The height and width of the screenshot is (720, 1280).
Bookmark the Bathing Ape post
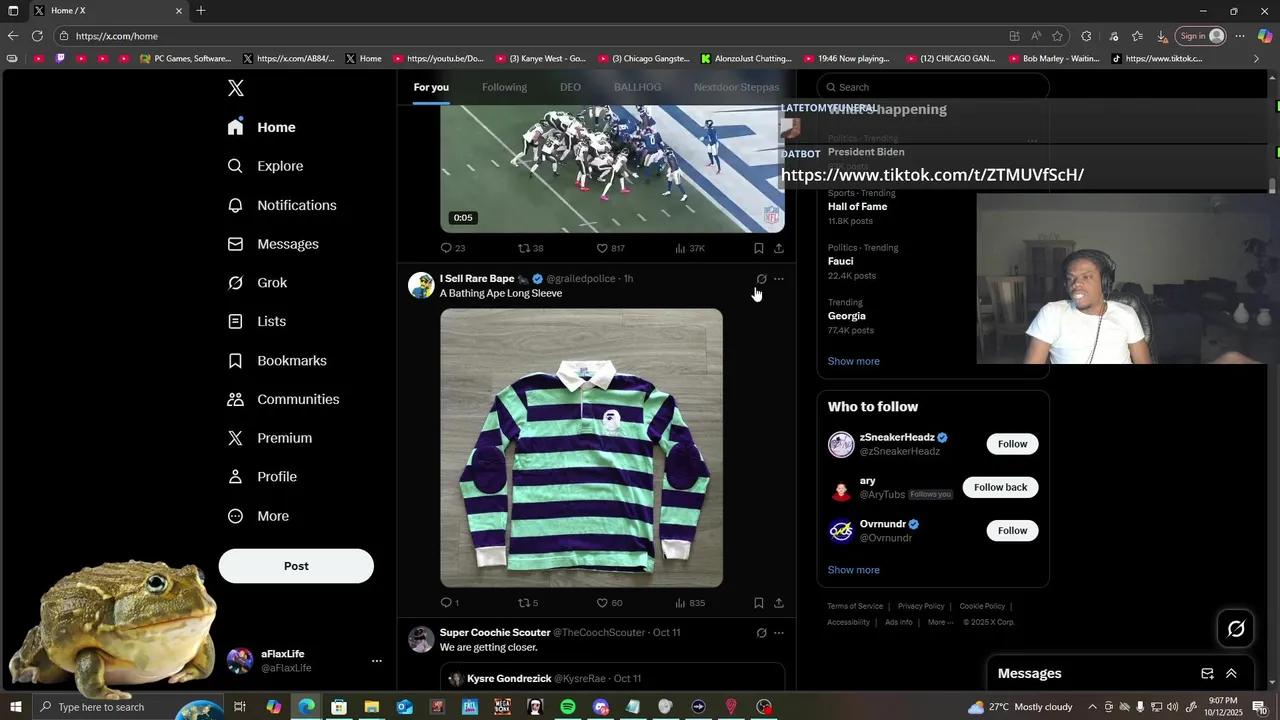(759, 603)
